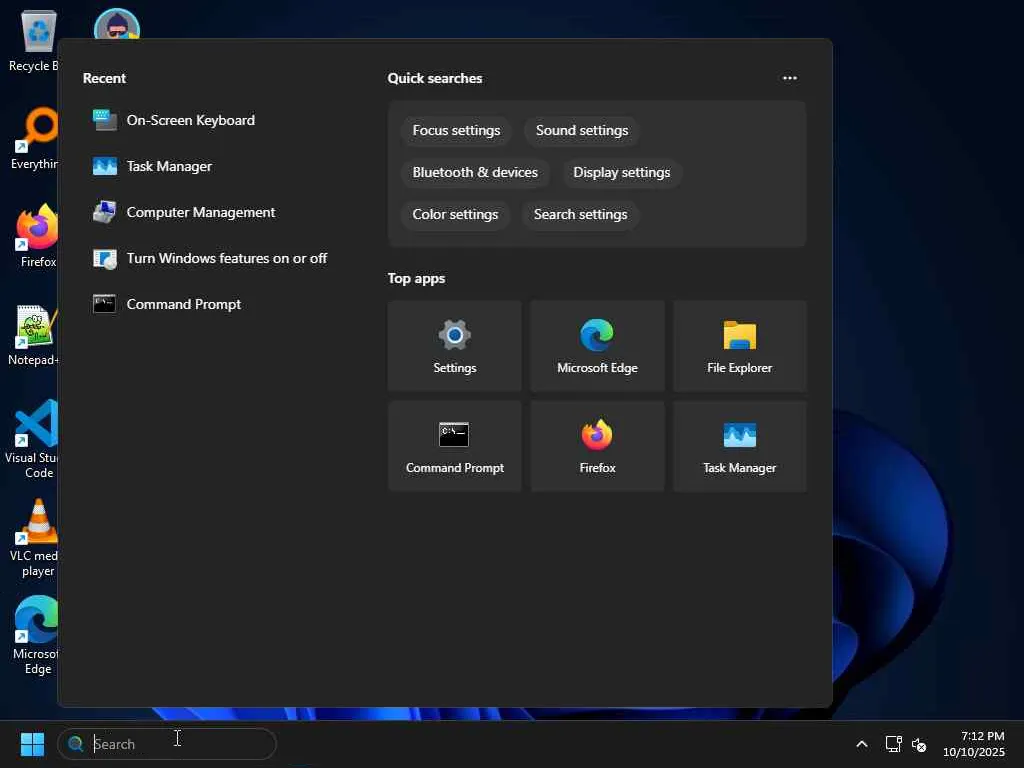Open the clock and date flyout

973,744
